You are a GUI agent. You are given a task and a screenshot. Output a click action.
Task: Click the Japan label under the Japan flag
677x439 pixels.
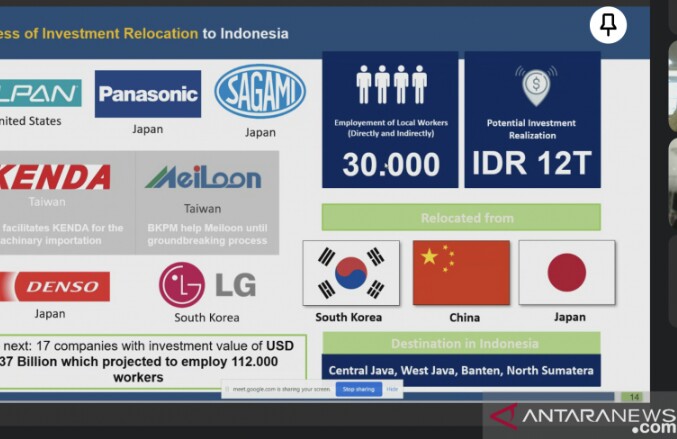pyautogui.click(x=570, y=317)
